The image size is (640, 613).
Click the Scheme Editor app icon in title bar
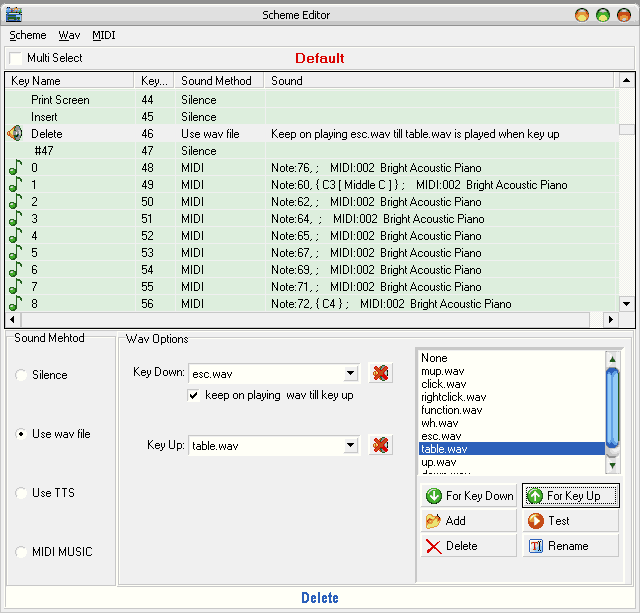click(x=13, y=14)
